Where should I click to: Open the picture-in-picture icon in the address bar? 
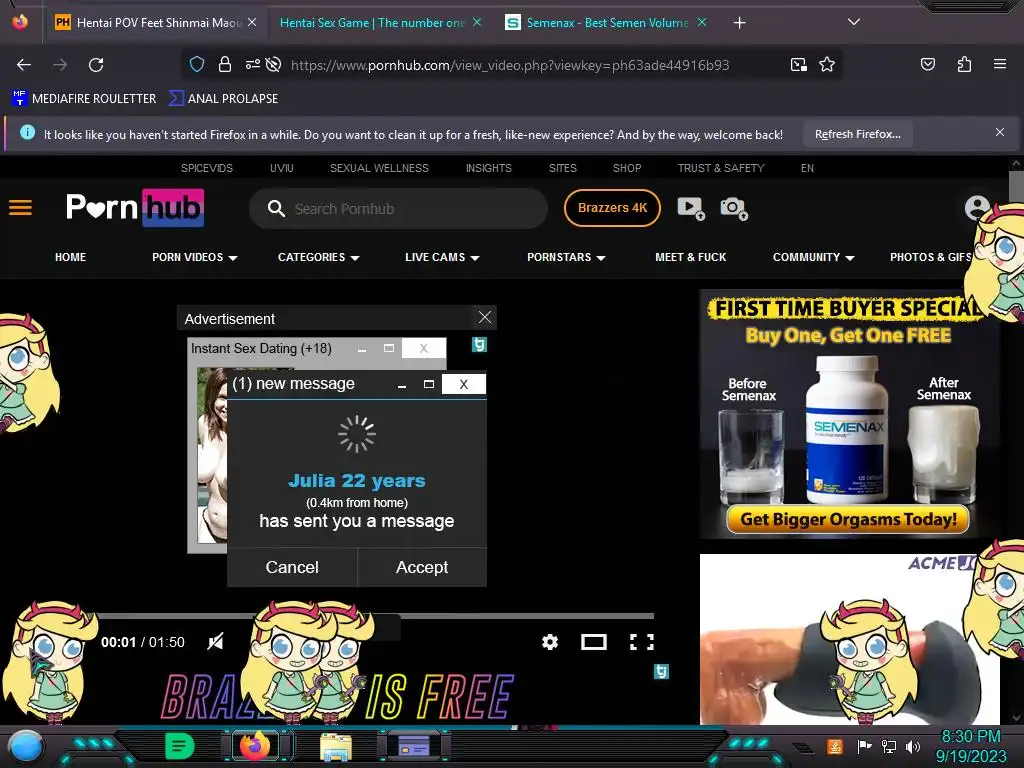coord(798,65)
